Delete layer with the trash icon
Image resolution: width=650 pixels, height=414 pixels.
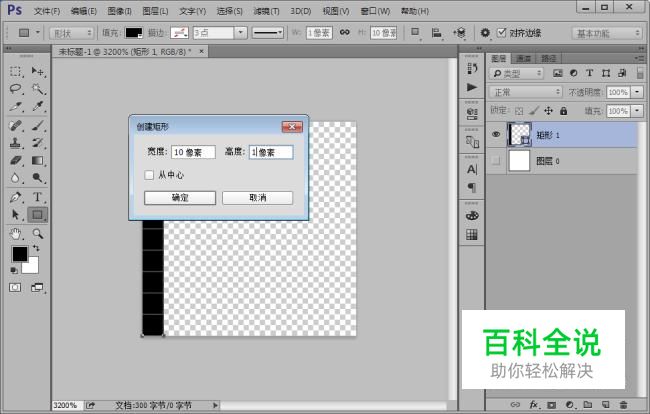623,404
